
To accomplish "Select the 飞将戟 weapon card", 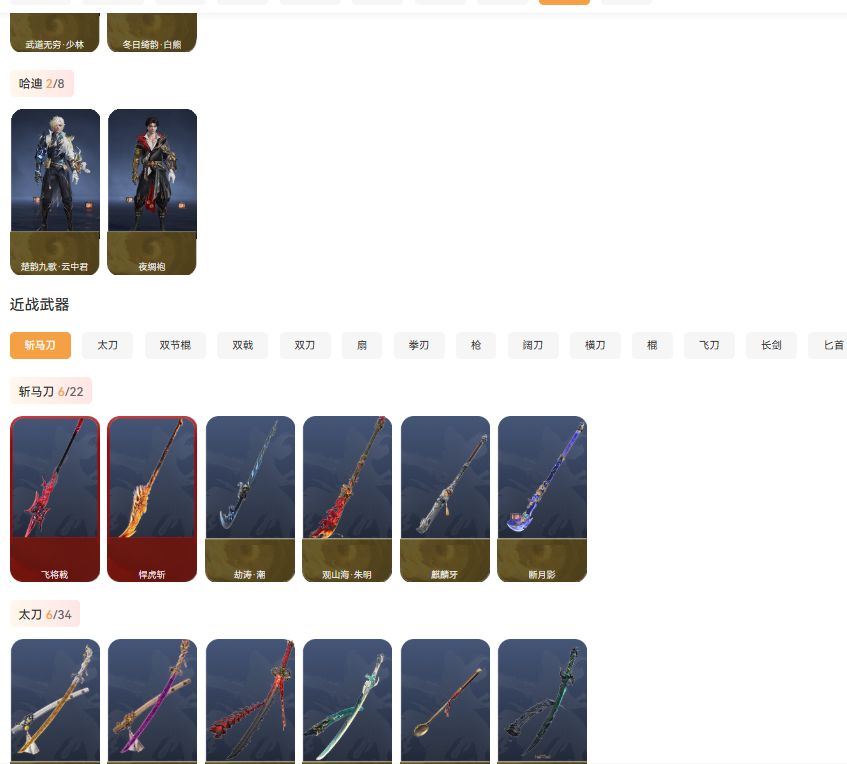I will [55, 499].
